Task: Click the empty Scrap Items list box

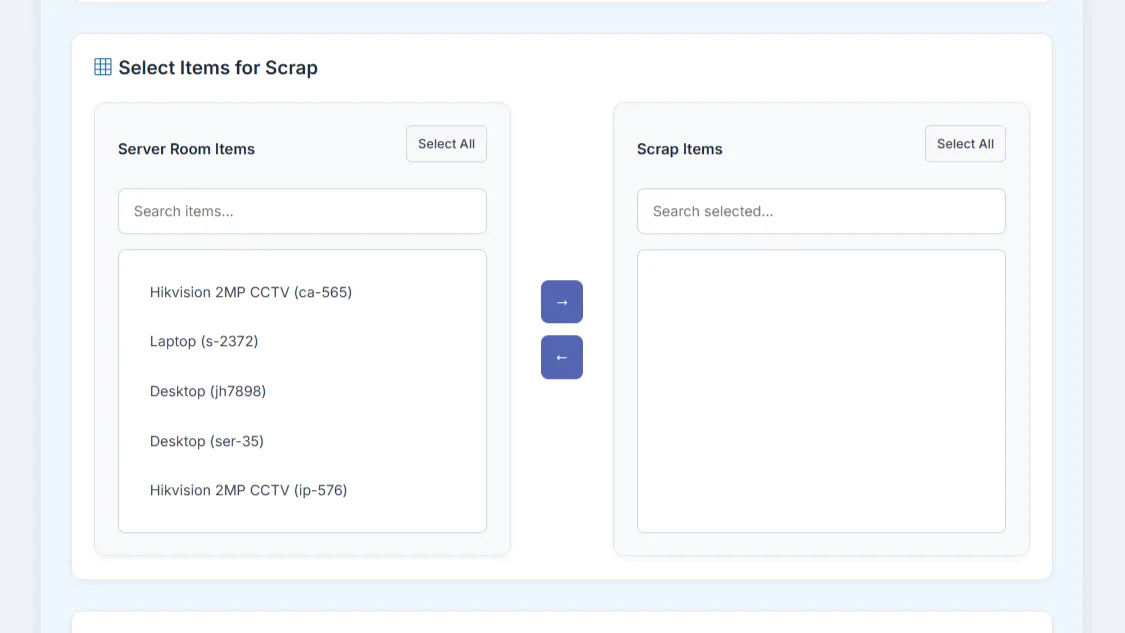Action: click(821, 391)
